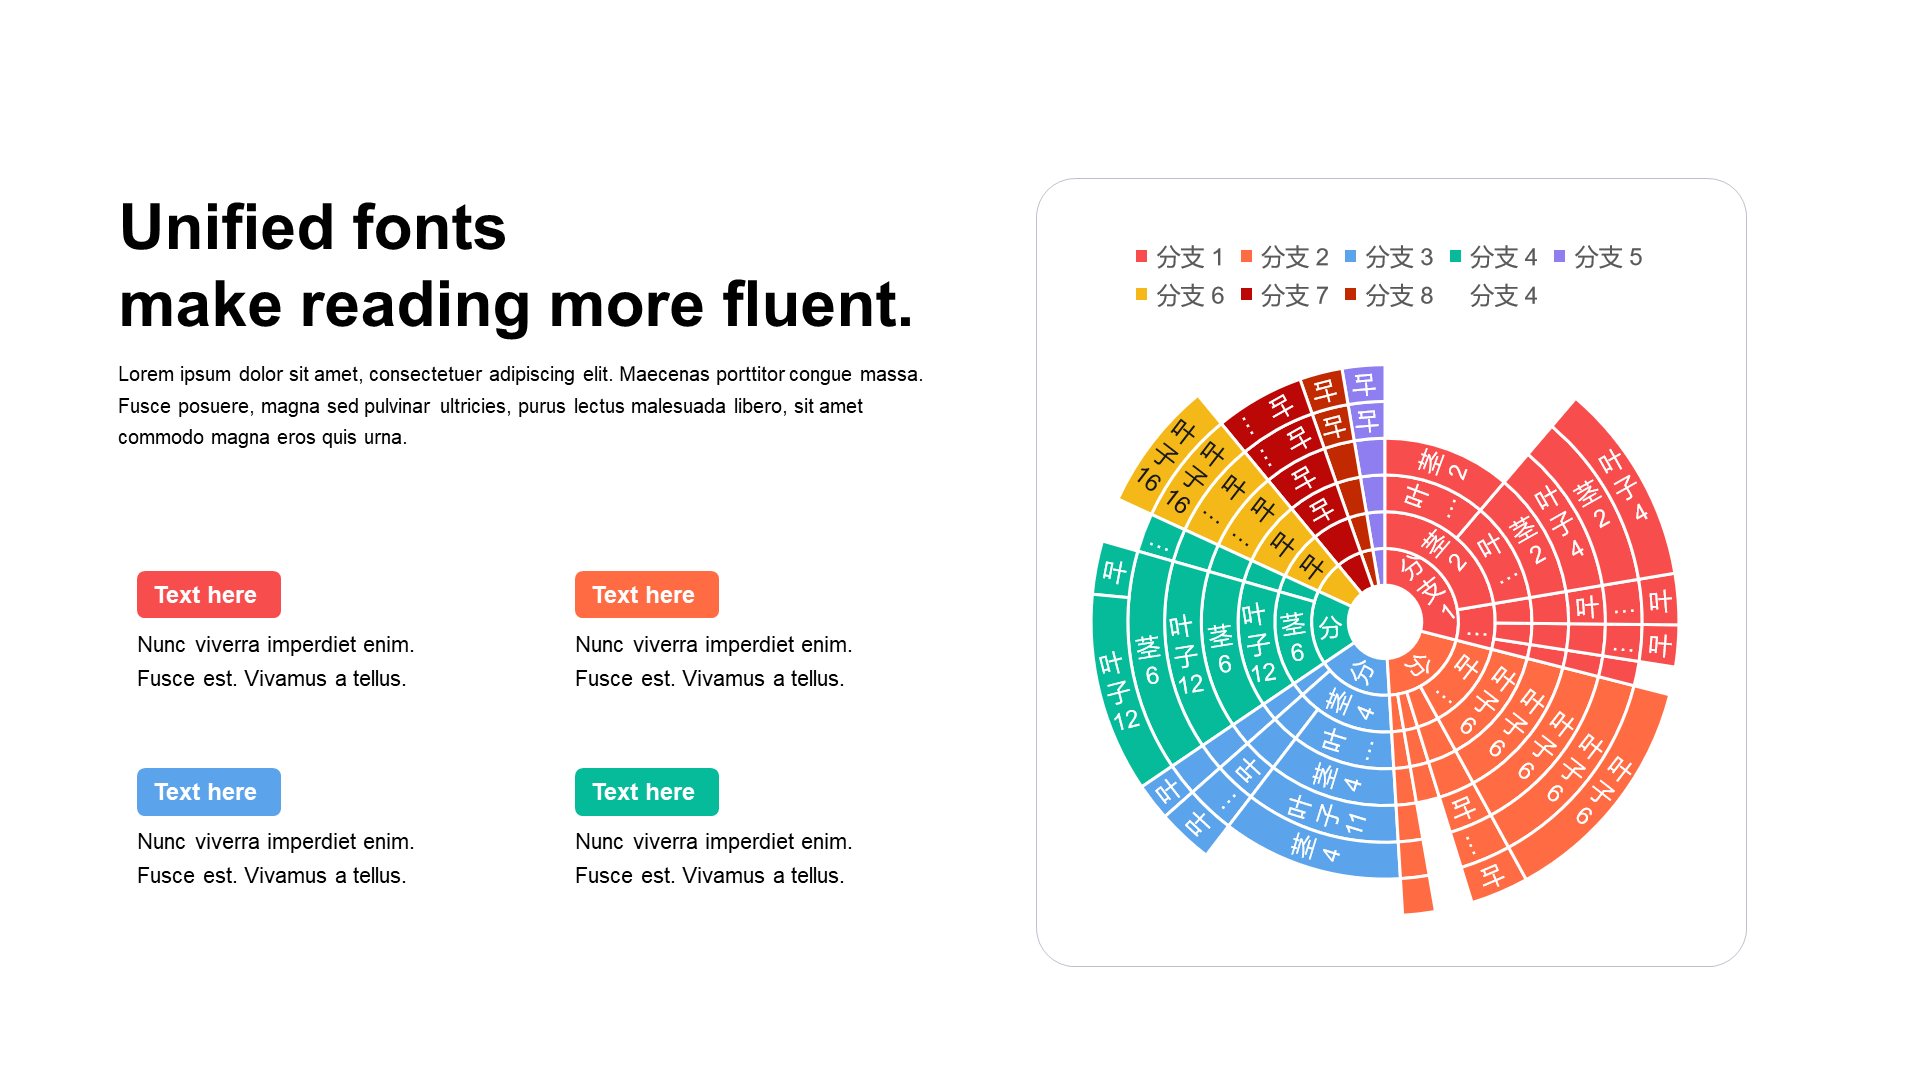Screen dimensions: 1920x1080
Task: Click description text under the red label
Action: [x=275, y=661]
